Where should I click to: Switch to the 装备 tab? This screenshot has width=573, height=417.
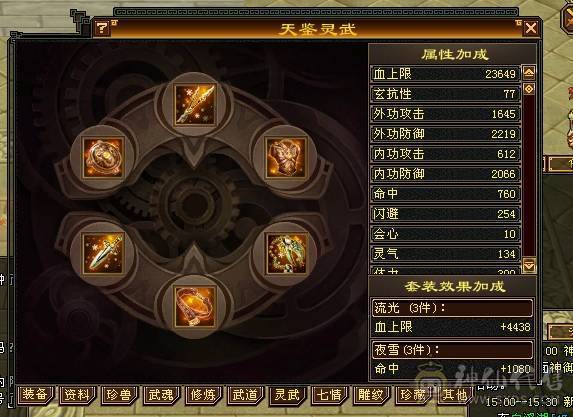tap(35, 395)
